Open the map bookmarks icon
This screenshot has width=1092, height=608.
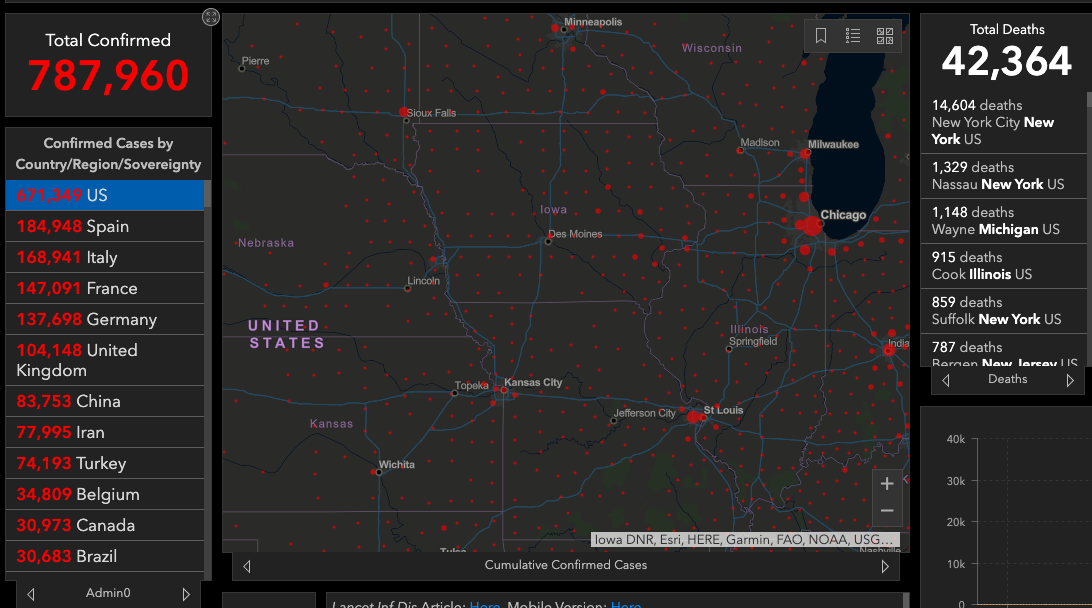click(821, 36)
